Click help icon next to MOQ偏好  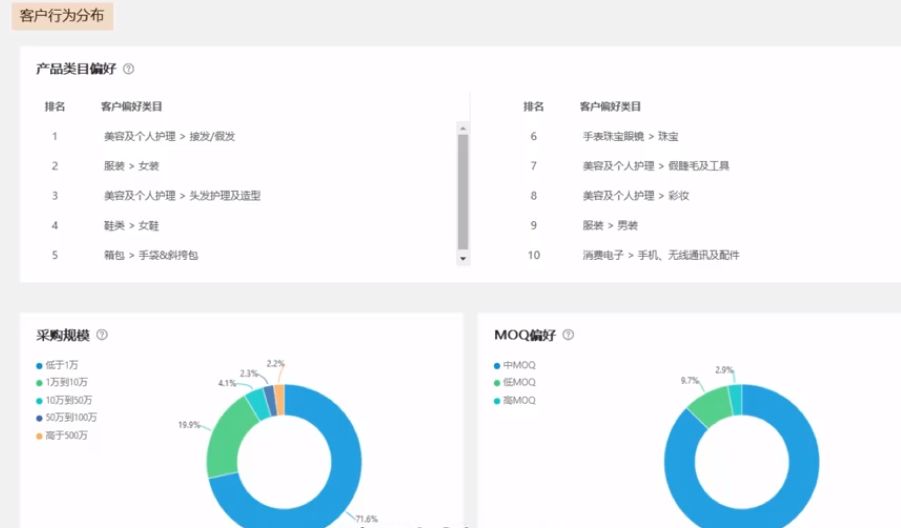coord(568,335)
